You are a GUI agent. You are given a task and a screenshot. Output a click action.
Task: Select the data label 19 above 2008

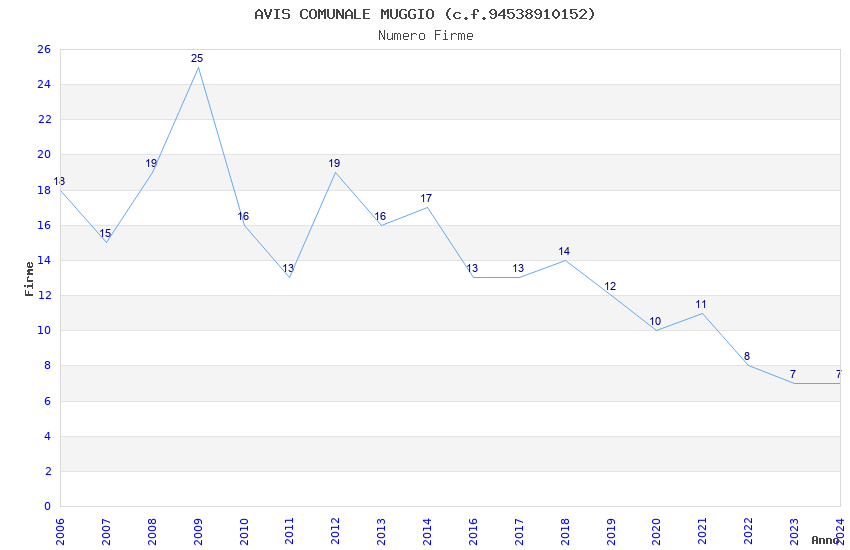click(151, 163)
